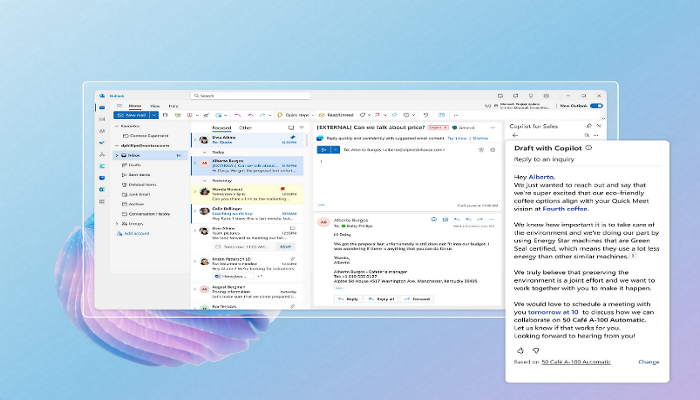Viewport: 700px width, 400px height.
Task: Give thumbs up to the Copilot draft
Action: pyautogui.click(x=520, y=351)
